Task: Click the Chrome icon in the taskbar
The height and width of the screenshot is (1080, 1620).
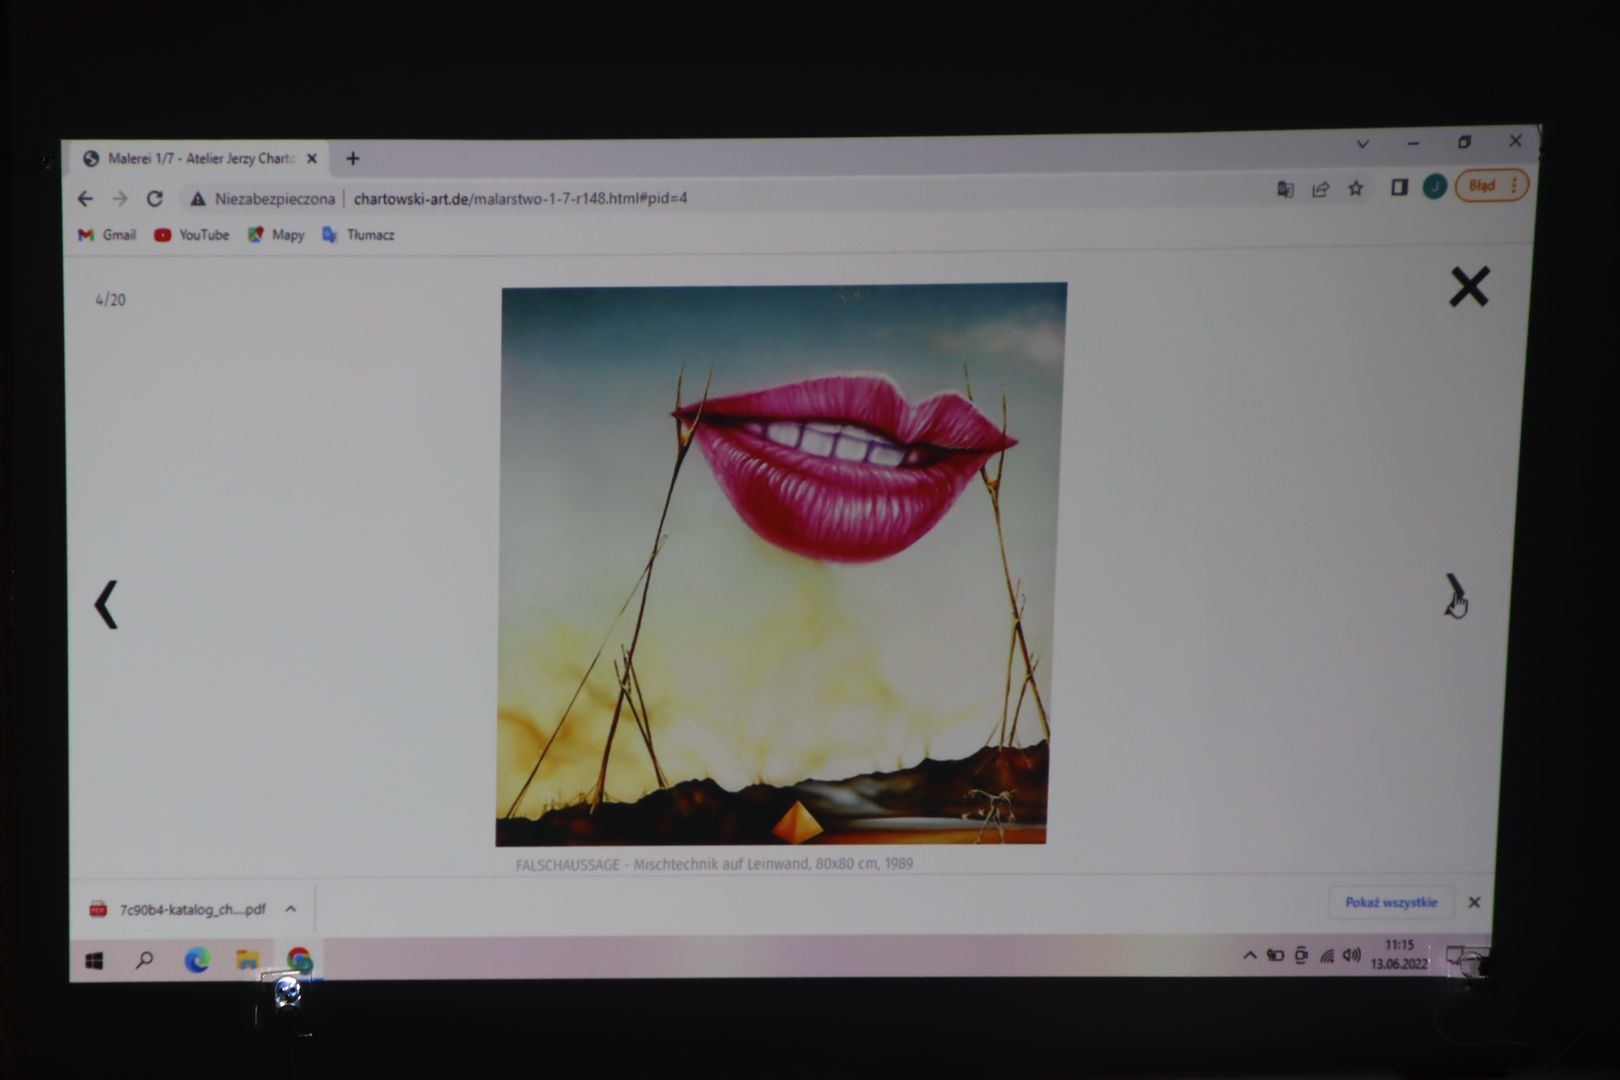Action: tap(299, 961)
